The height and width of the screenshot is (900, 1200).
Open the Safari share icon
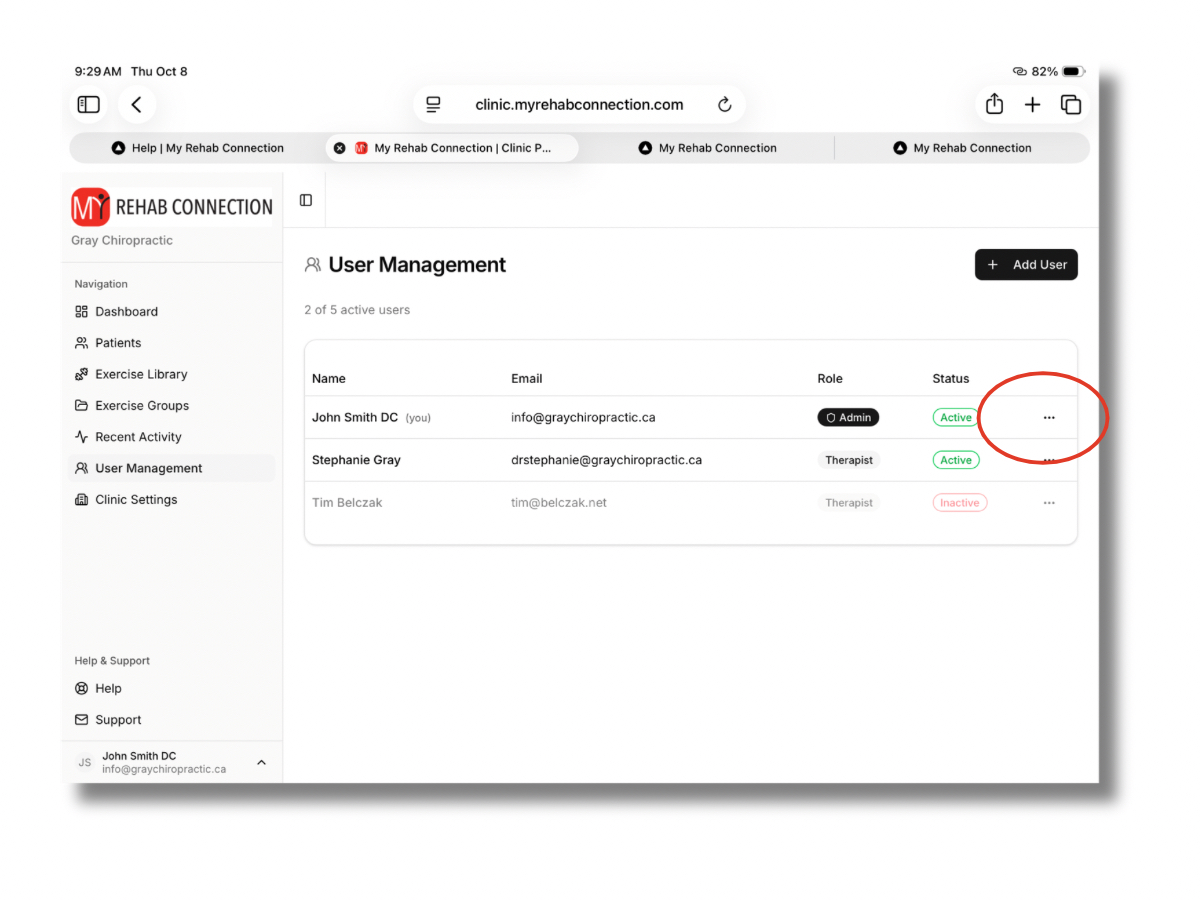point(994,103)
